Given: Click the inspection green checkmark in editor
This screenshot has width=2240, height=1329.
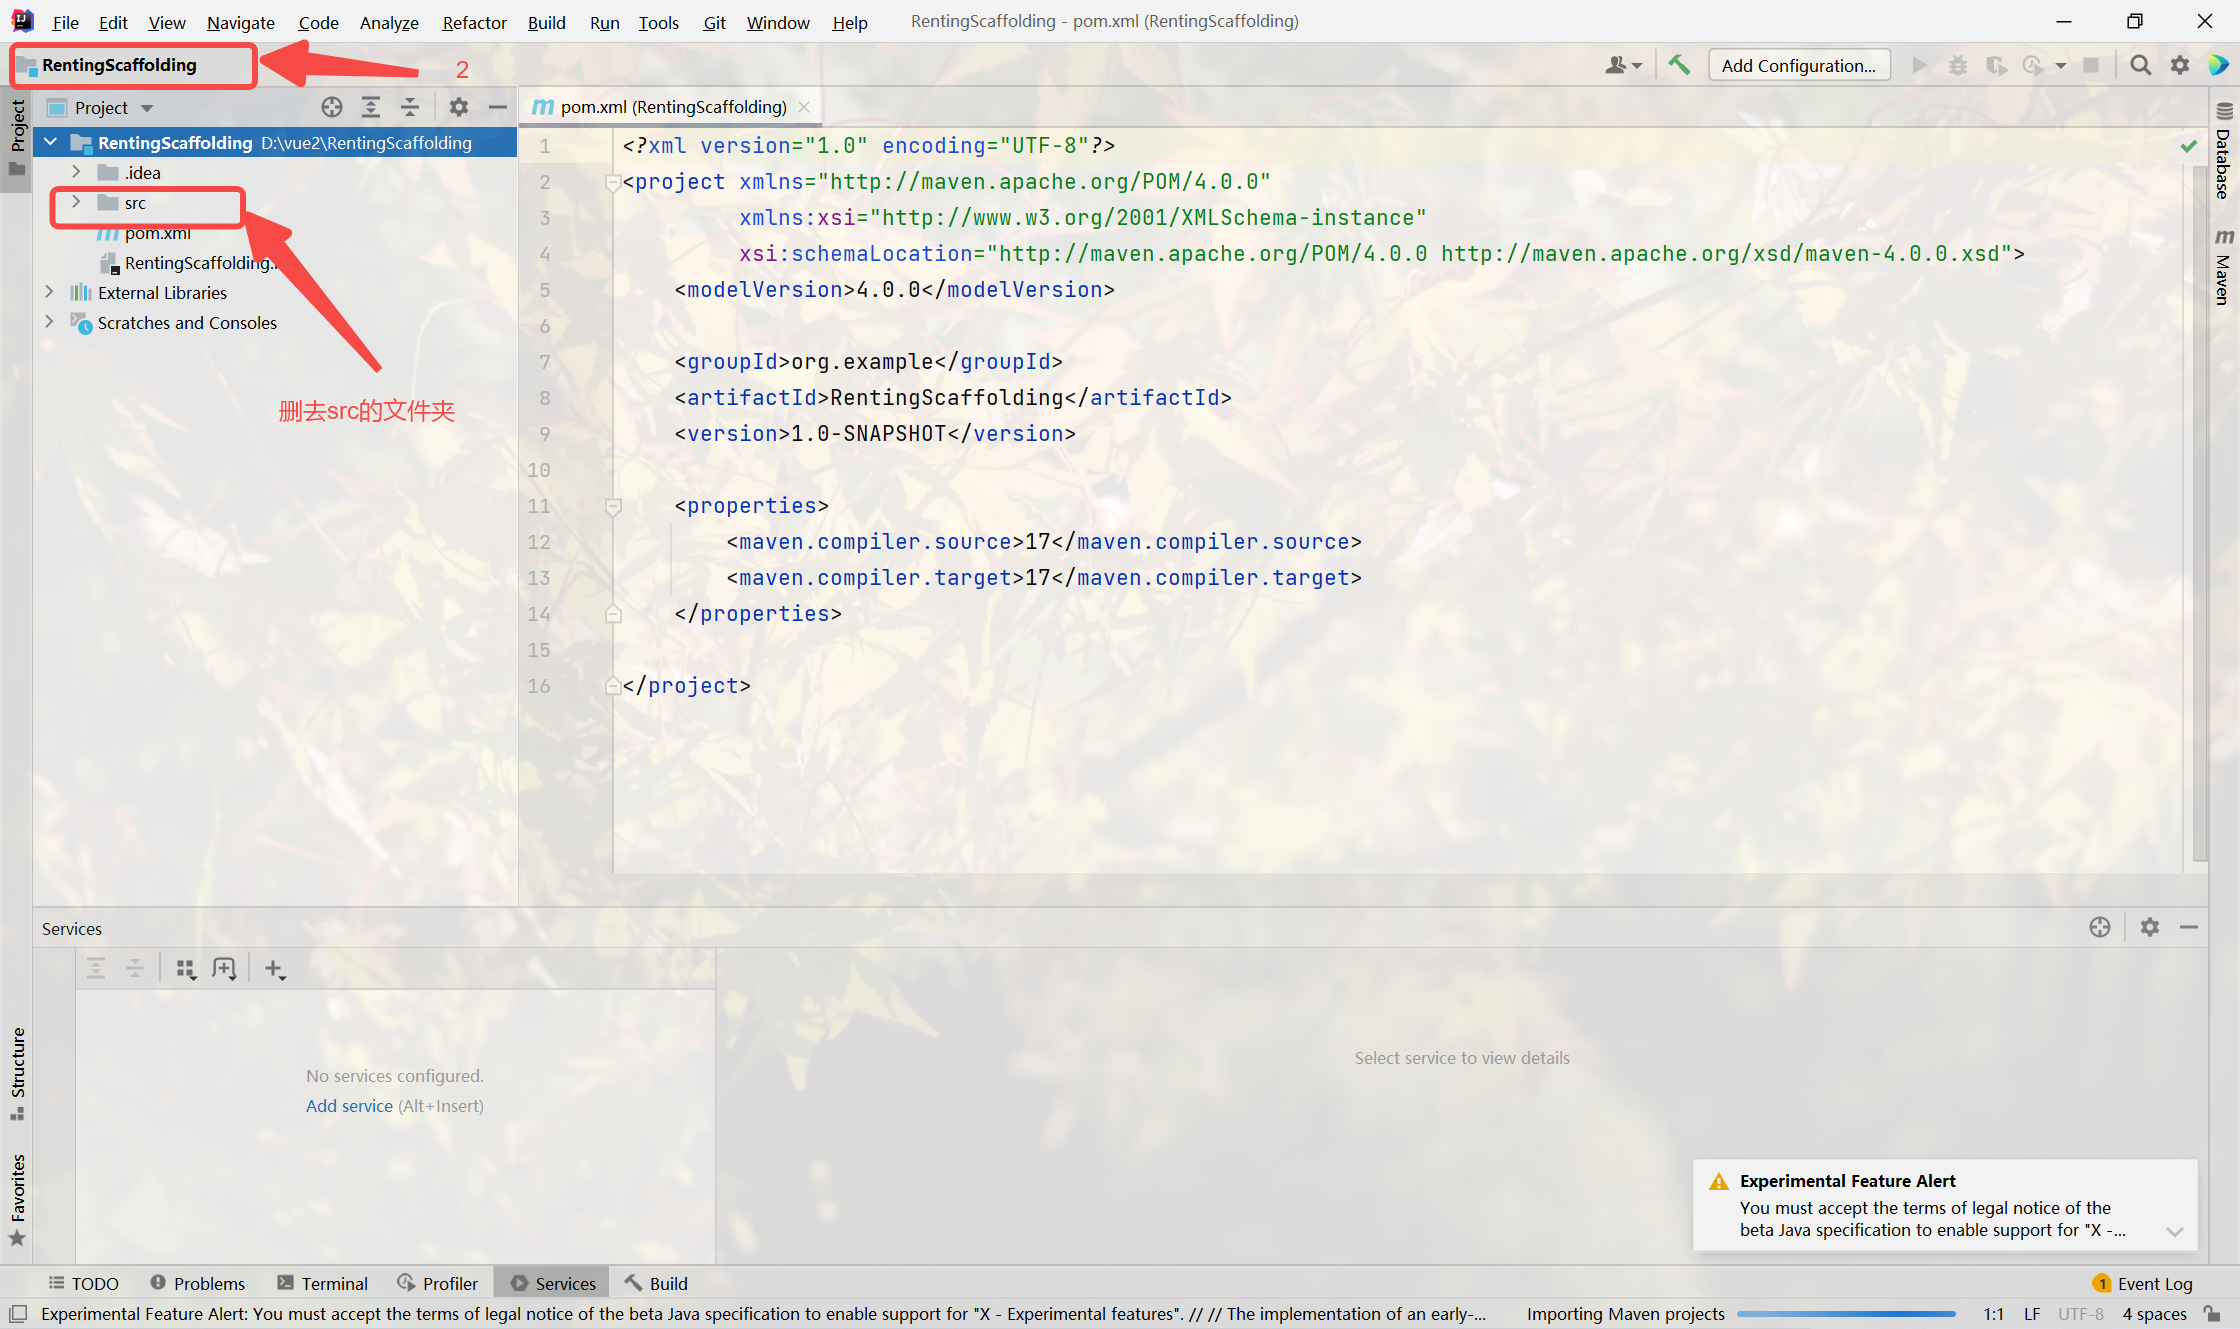Looking at the screenshot, I should pyautogui.click(x=2189, y=146).
